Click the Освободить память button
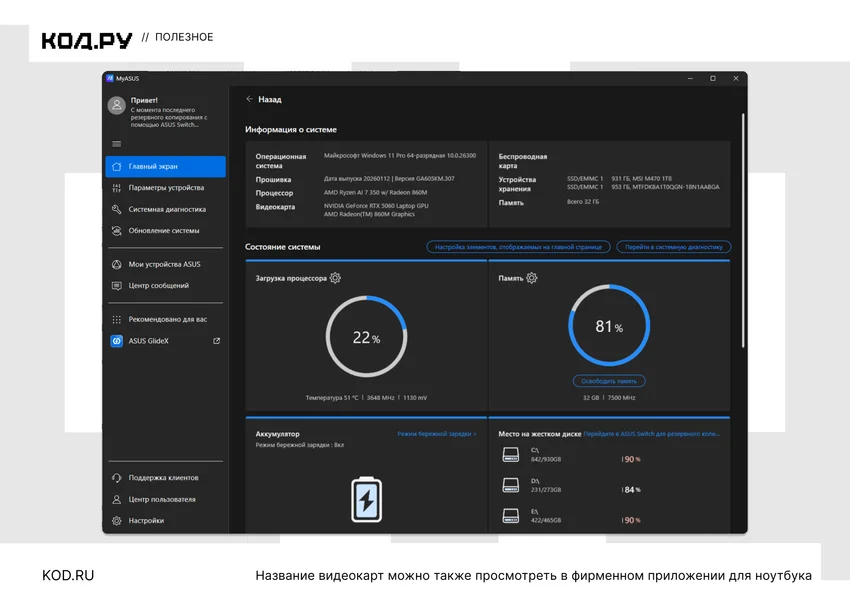 click(x=609, y=381)
